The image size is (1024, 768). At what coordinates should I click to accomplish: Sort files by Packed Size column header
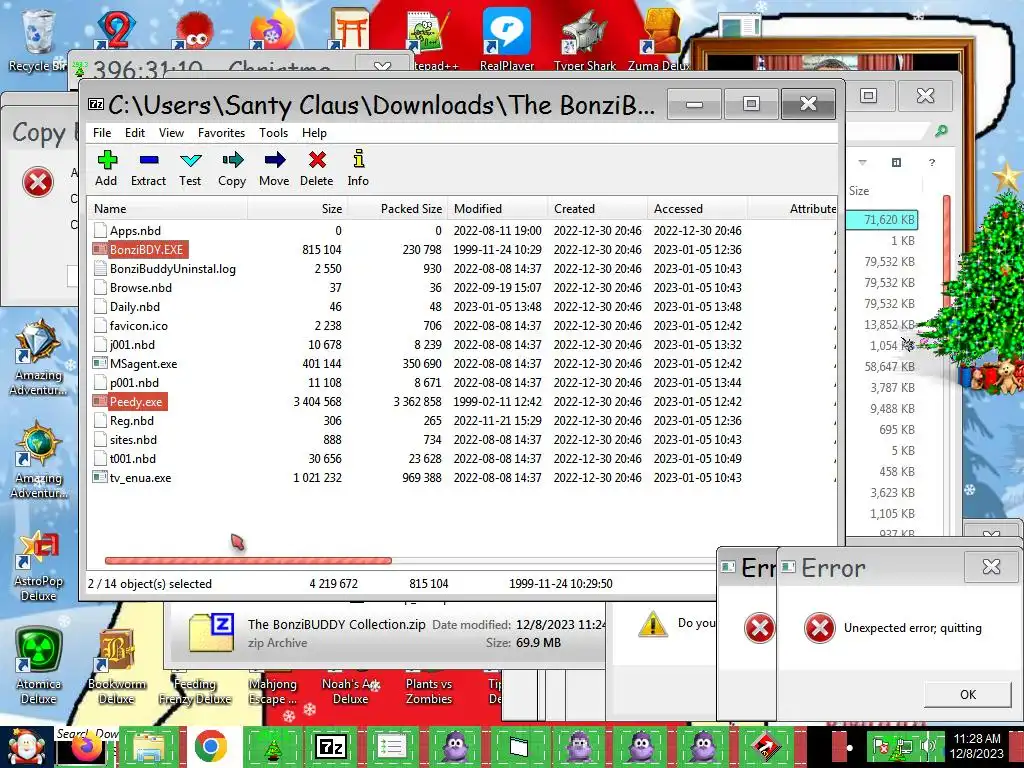(397, 209)
